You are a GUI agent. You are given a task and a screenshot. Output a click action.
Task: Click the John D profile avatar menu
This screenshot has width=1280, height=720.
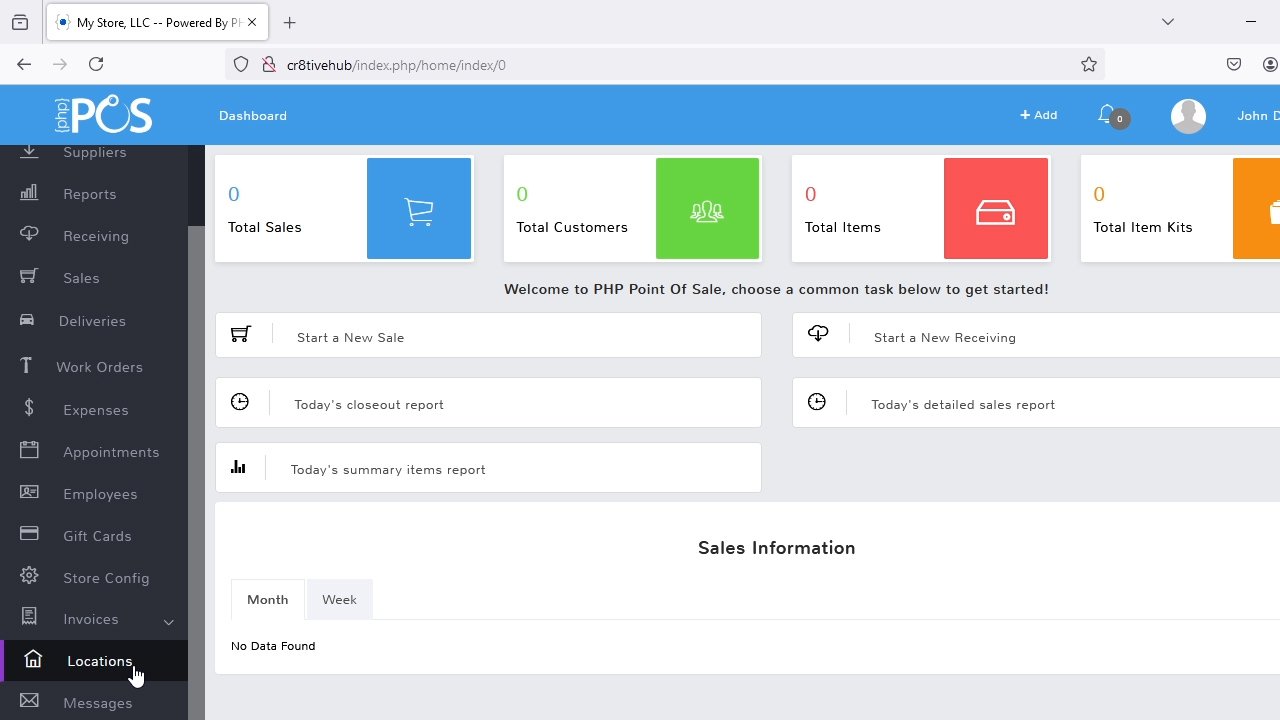[1188, 115]
